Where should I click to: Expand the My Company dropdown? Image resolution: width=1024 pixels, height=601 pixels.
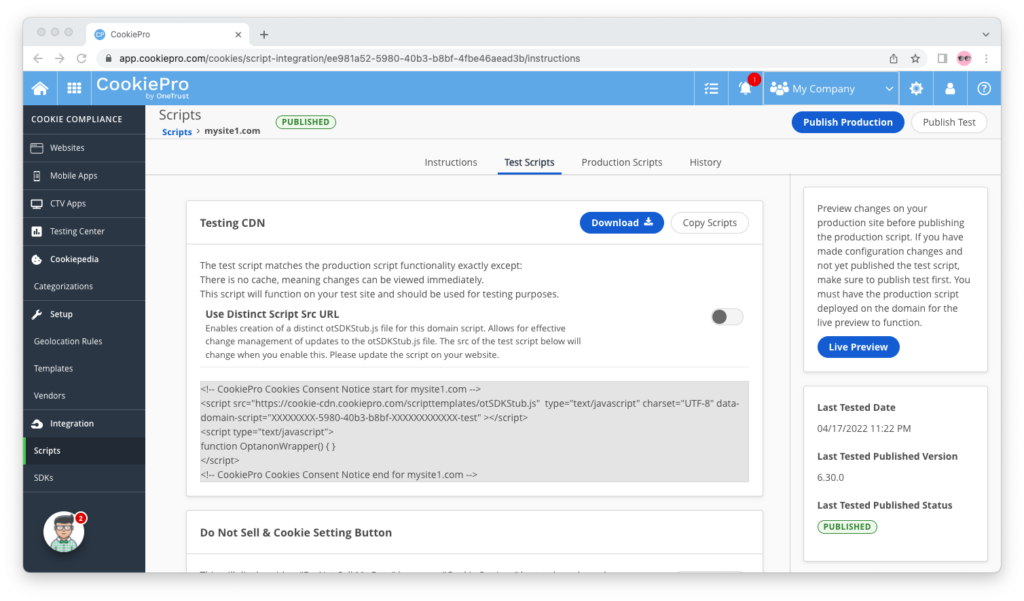(831, 88)
